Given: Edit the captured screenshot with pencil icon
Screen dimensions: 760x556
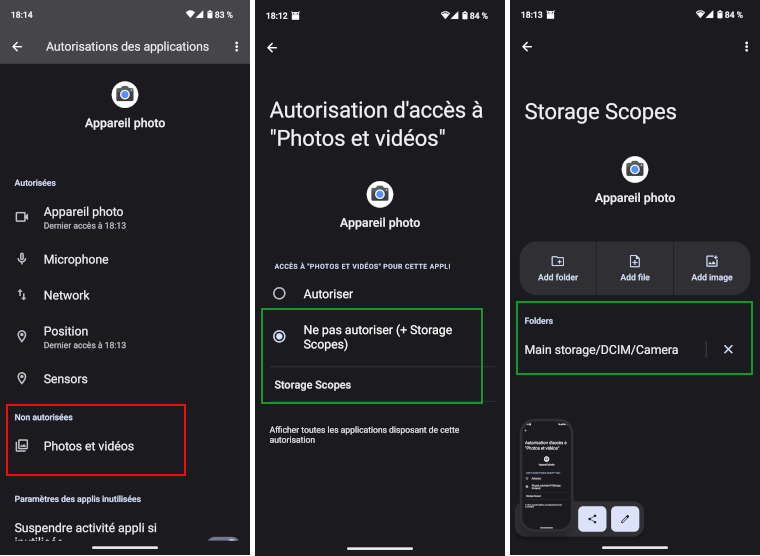Looking at the screenshot, I should pyautogui.click(x=625, y=519).
